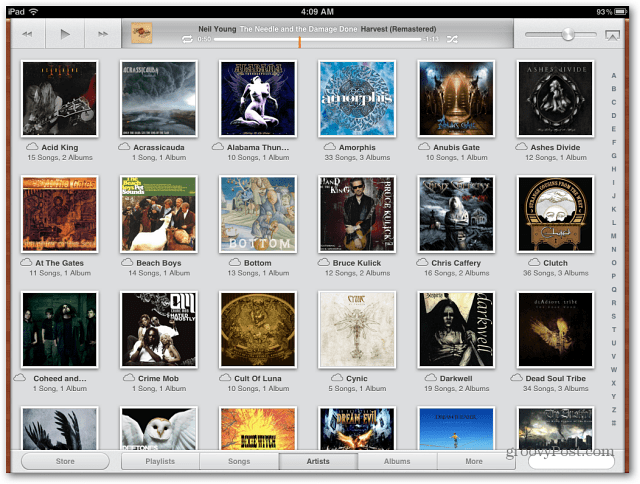The width and height of the screenshot is (640, 484).
Task: Tap the next track fast-forward button
Action: point(103,34)
